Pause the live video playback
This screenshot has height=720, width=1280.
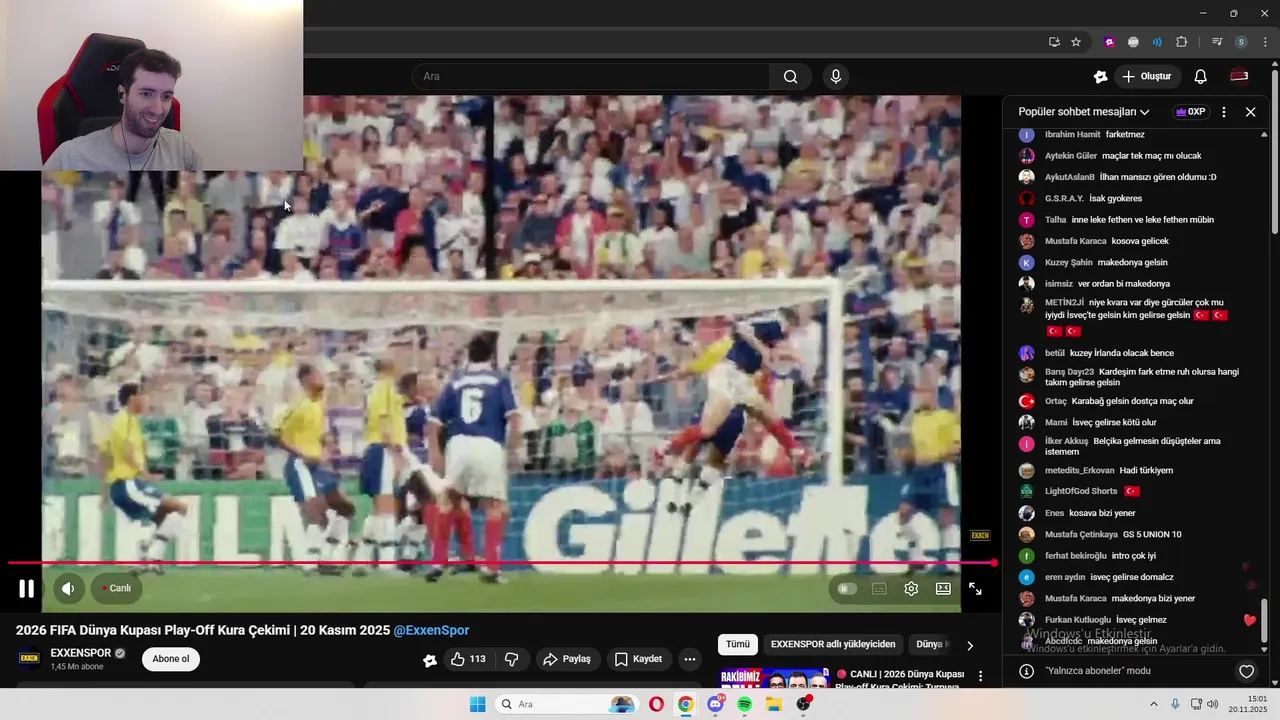27,589
